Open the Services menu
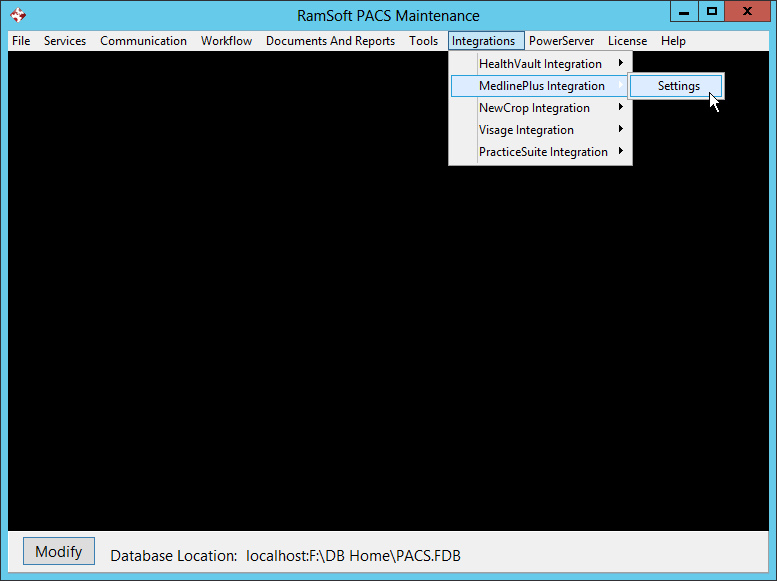This screenshot has height=581, width=777. (x=65, y=41)
